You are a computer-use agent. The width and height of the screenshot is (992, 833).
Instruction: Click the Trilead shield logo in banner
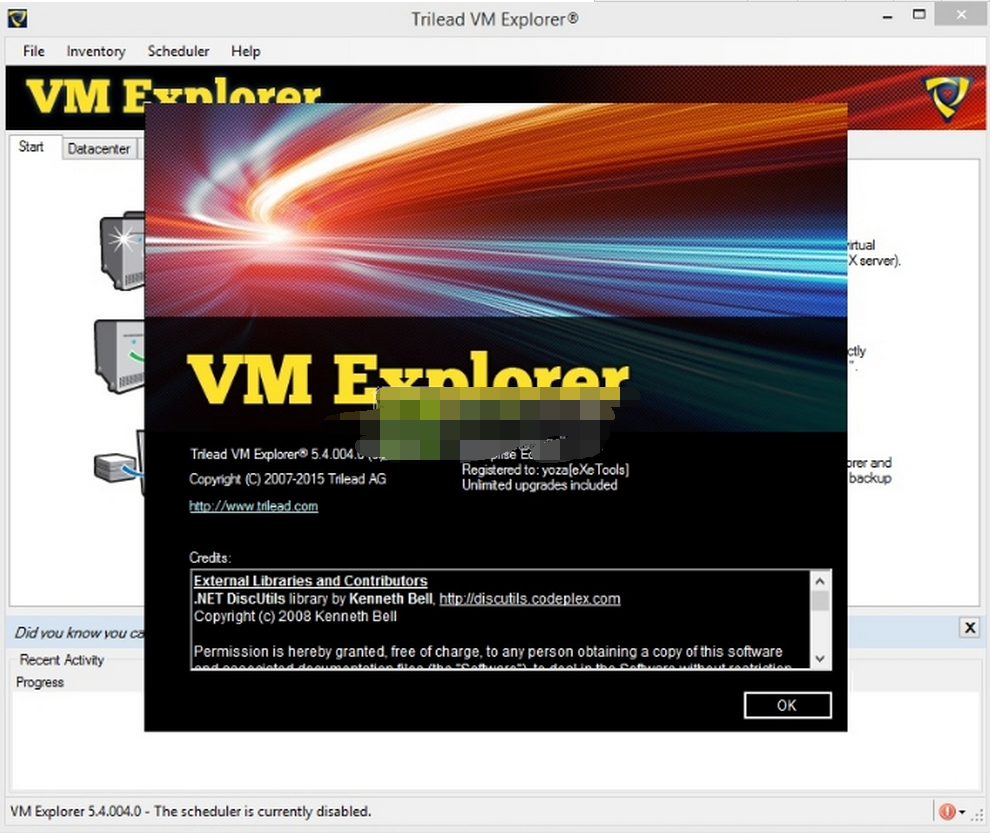tap(947, 97)
